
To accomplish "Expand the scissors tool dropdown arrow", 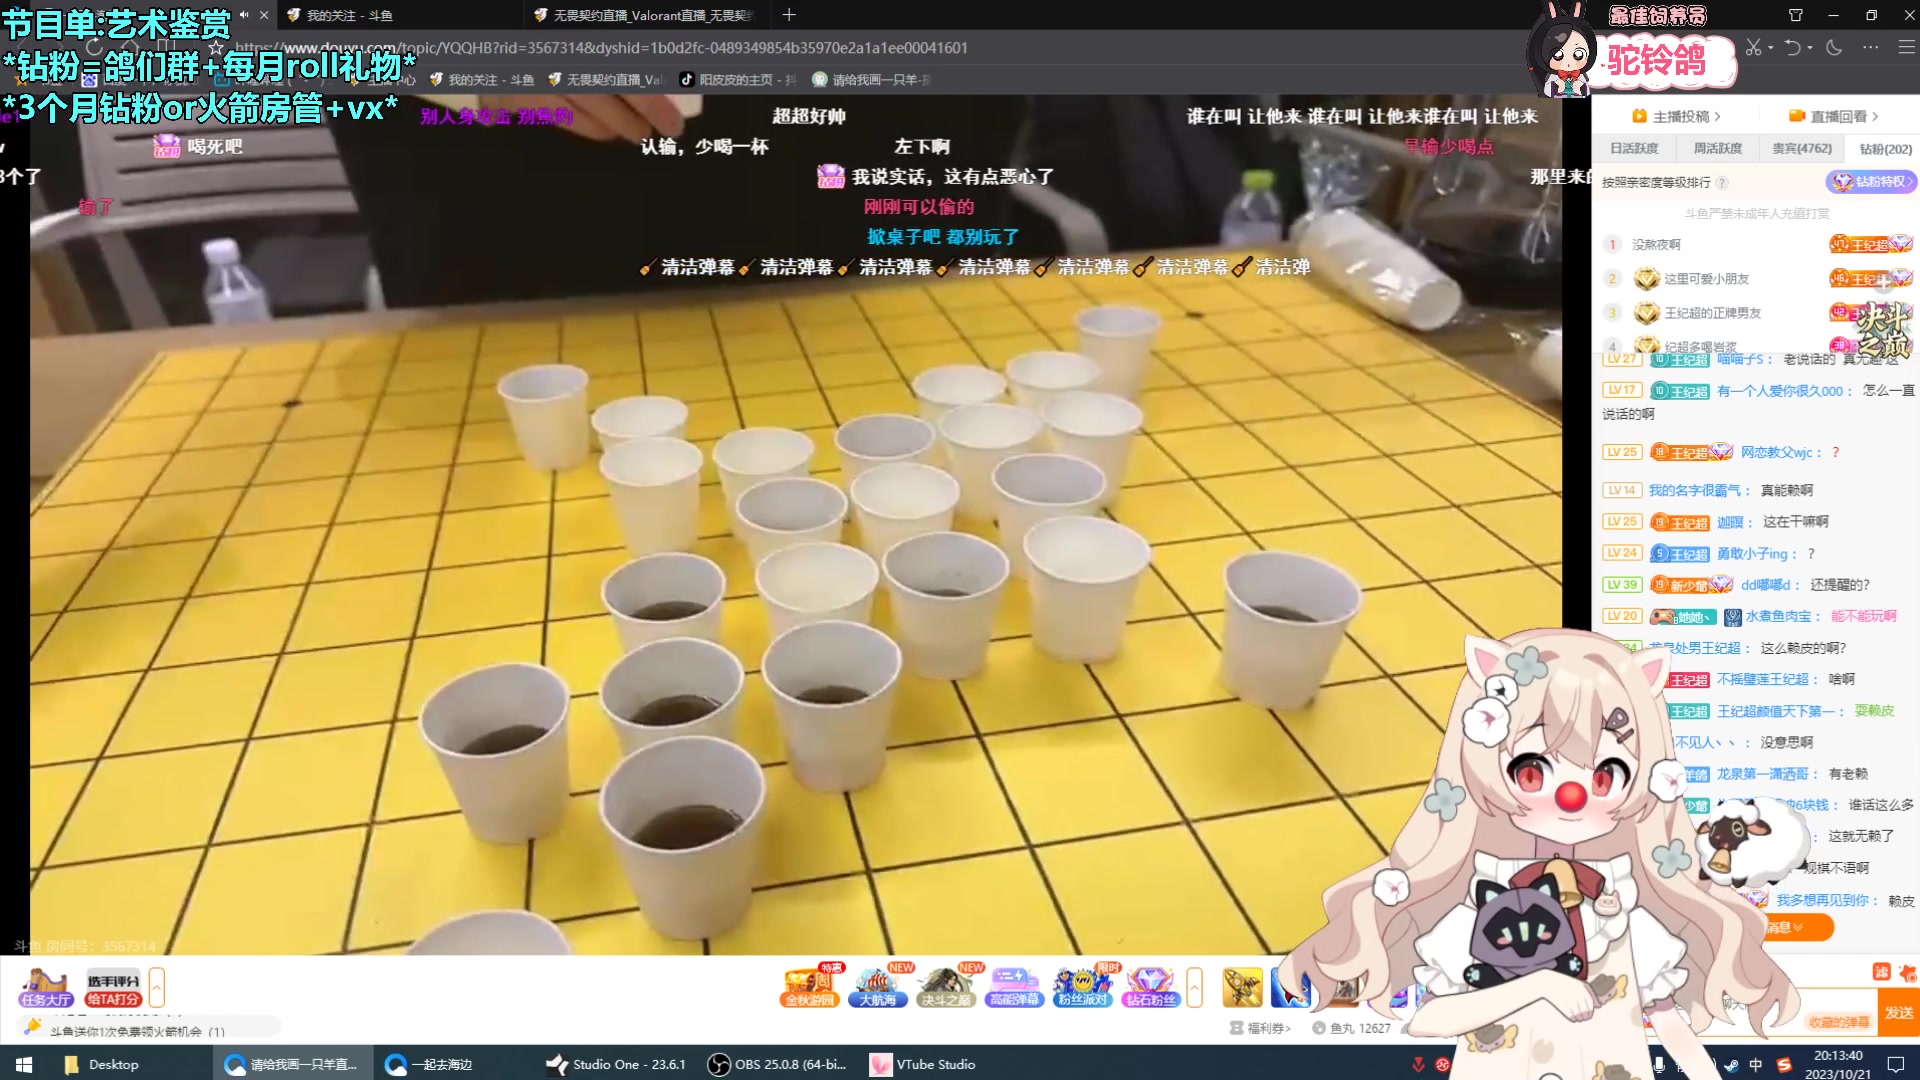I will (x=1771, y=47).
